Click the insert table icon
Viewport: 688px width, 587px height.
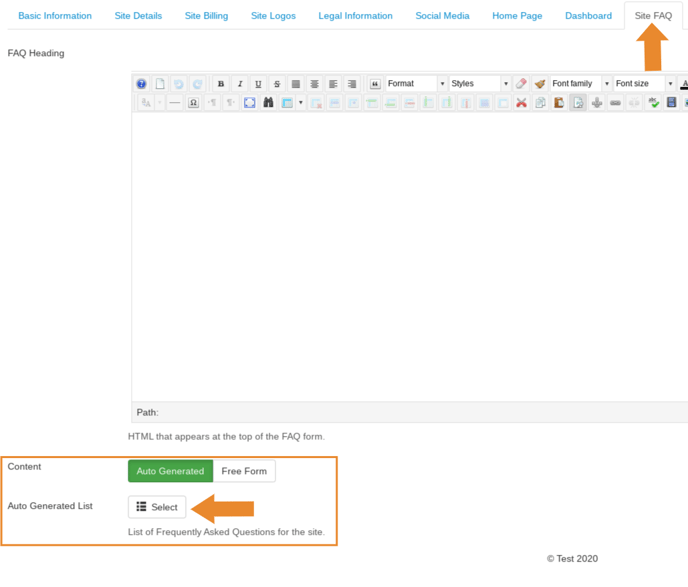coord(287,103)
